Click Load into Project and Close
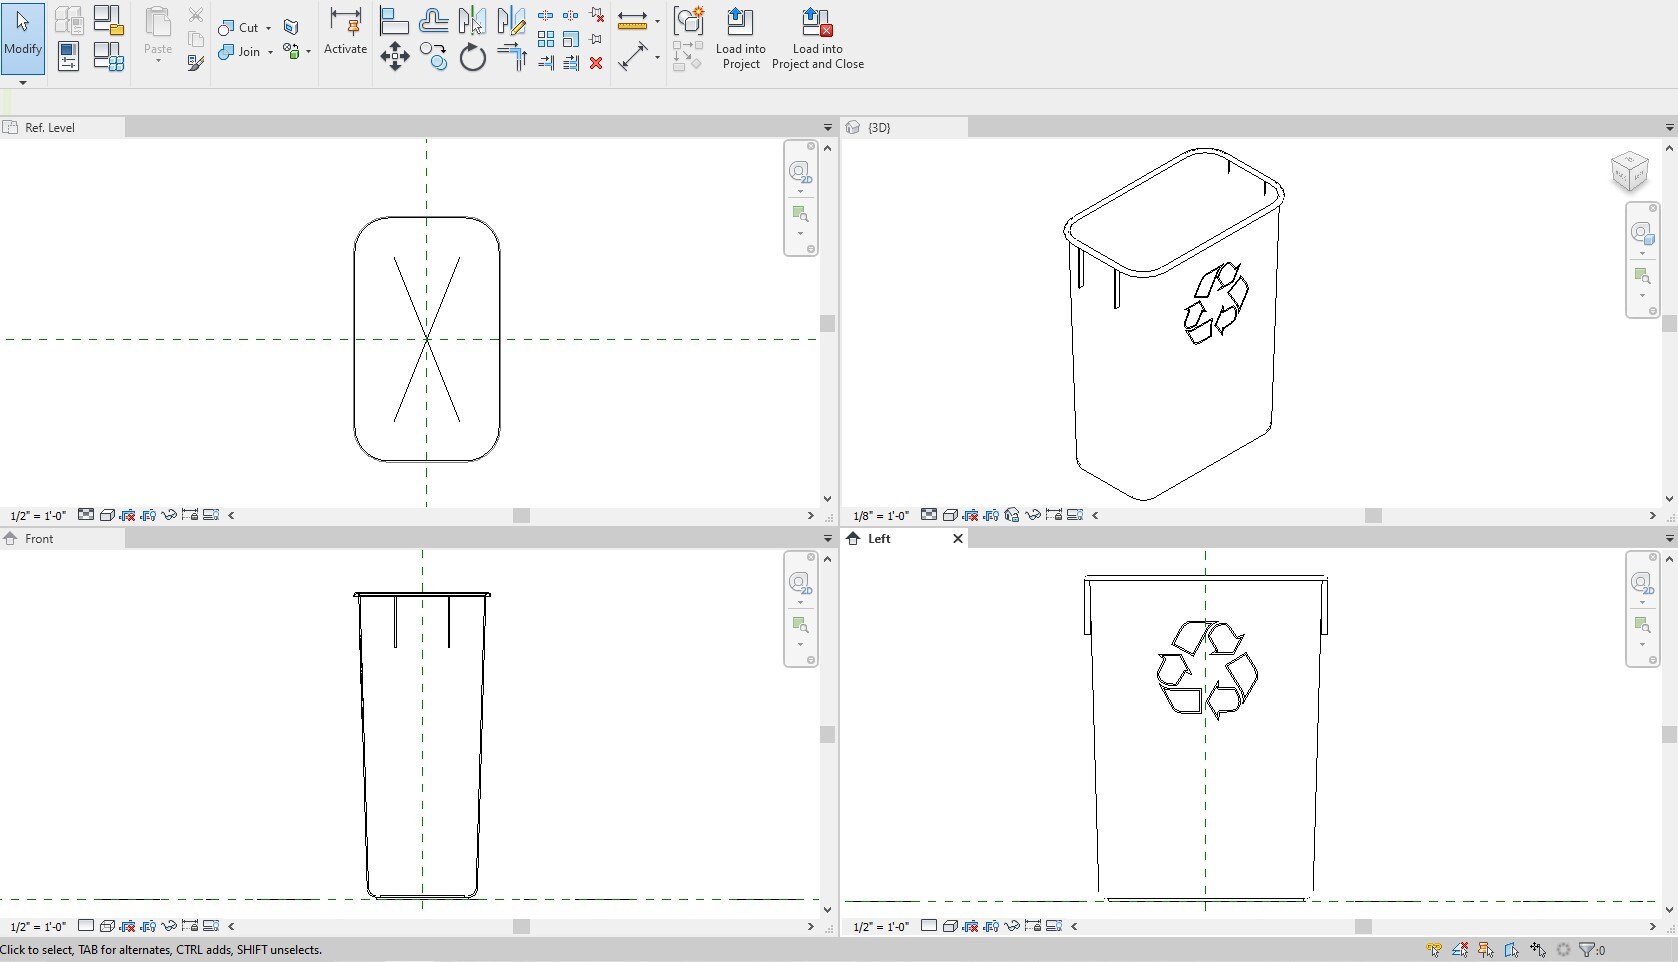 pyautogui.click(x=817, y=40)
